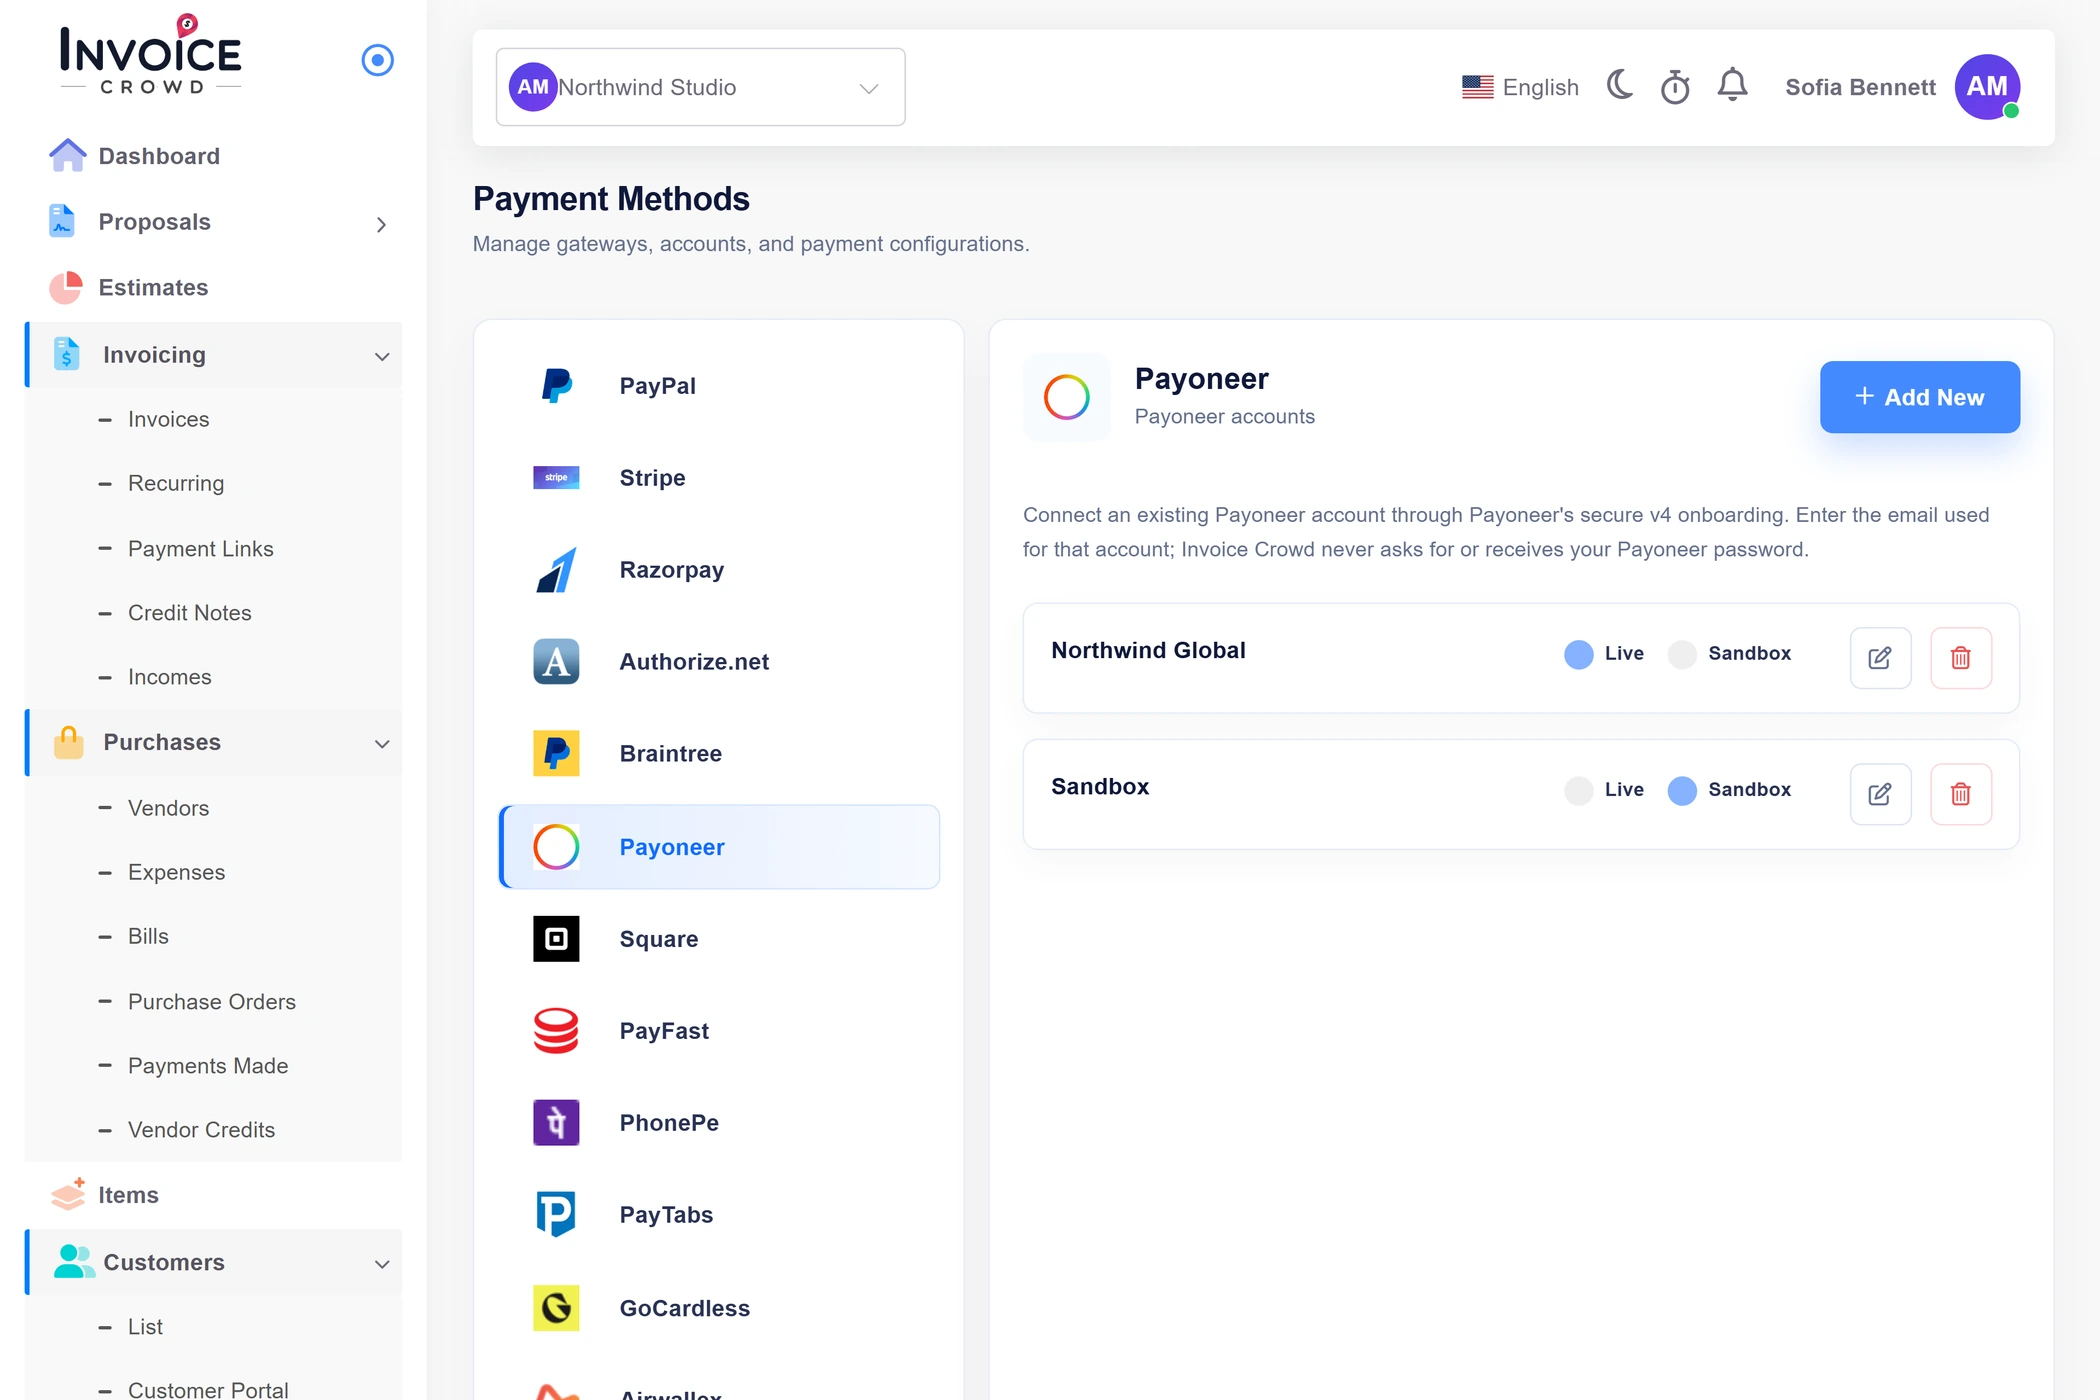The width and height of the screenshot is (2100, 1400).
Task: Click the PhonePe gateway logo
Action: (556, 1122)
